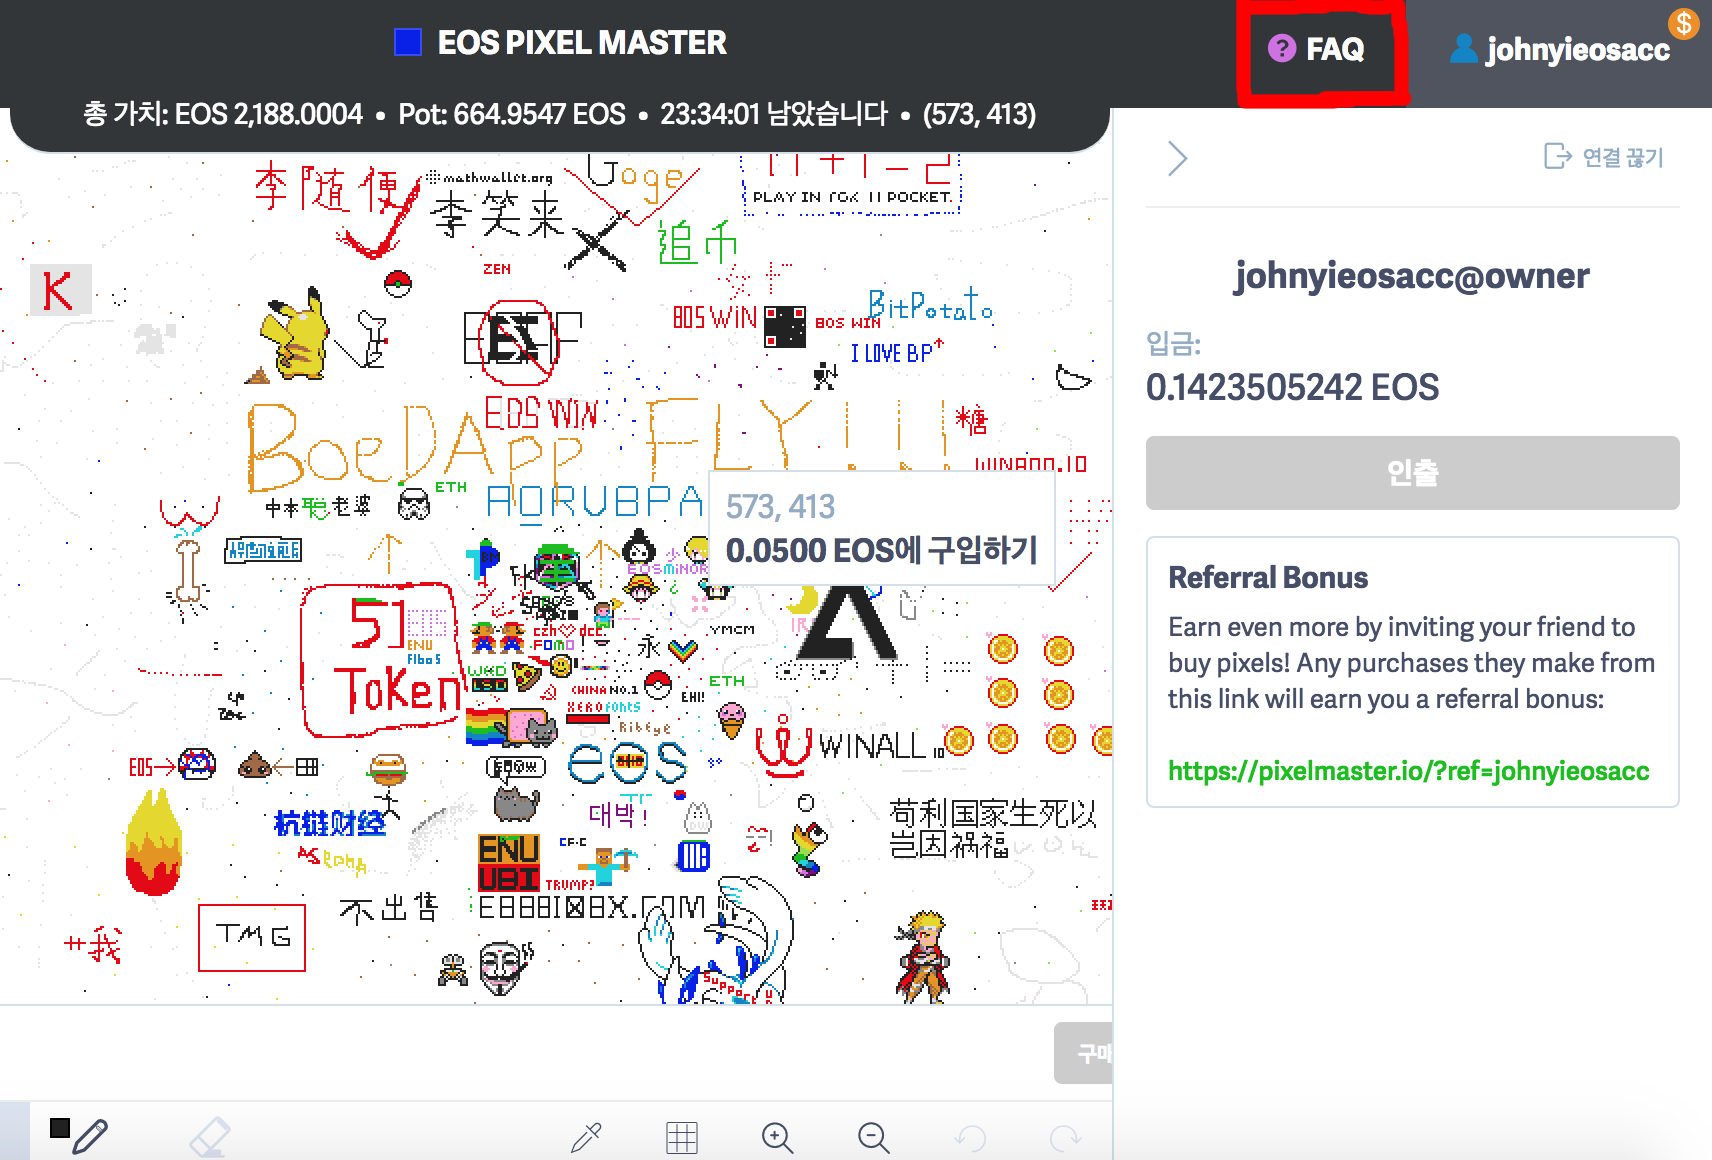This screenshot has width=1712, height=1160.
Task: Select the eraser tool
Action: coord(209,1137)
